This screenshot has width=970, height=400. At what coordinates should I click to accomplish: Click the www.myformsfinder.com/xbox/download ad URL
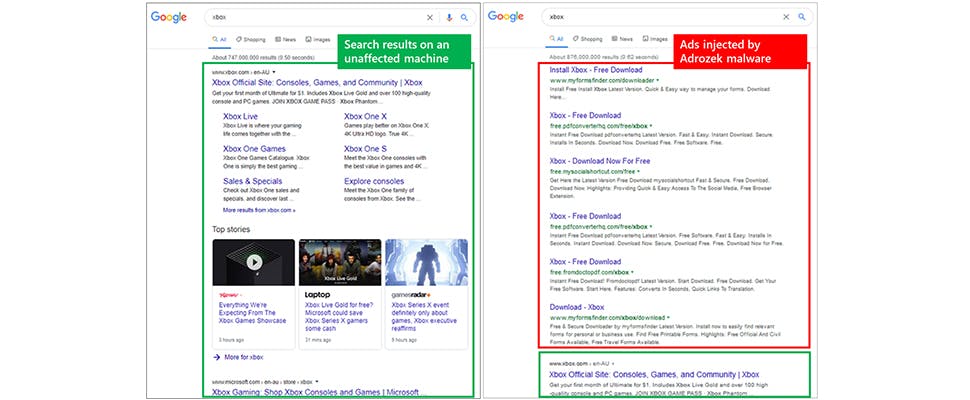coord(607,318)
